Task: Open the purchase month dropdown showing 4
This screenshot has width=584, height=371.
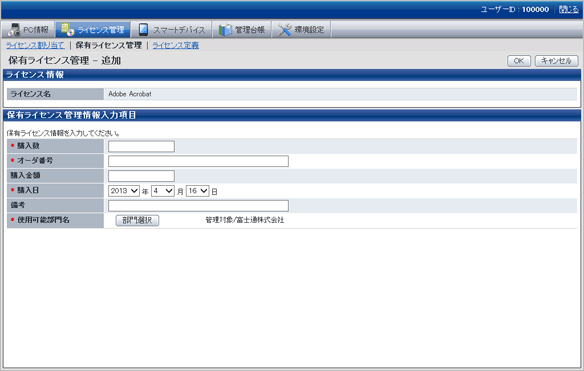Action: (163, 191)
